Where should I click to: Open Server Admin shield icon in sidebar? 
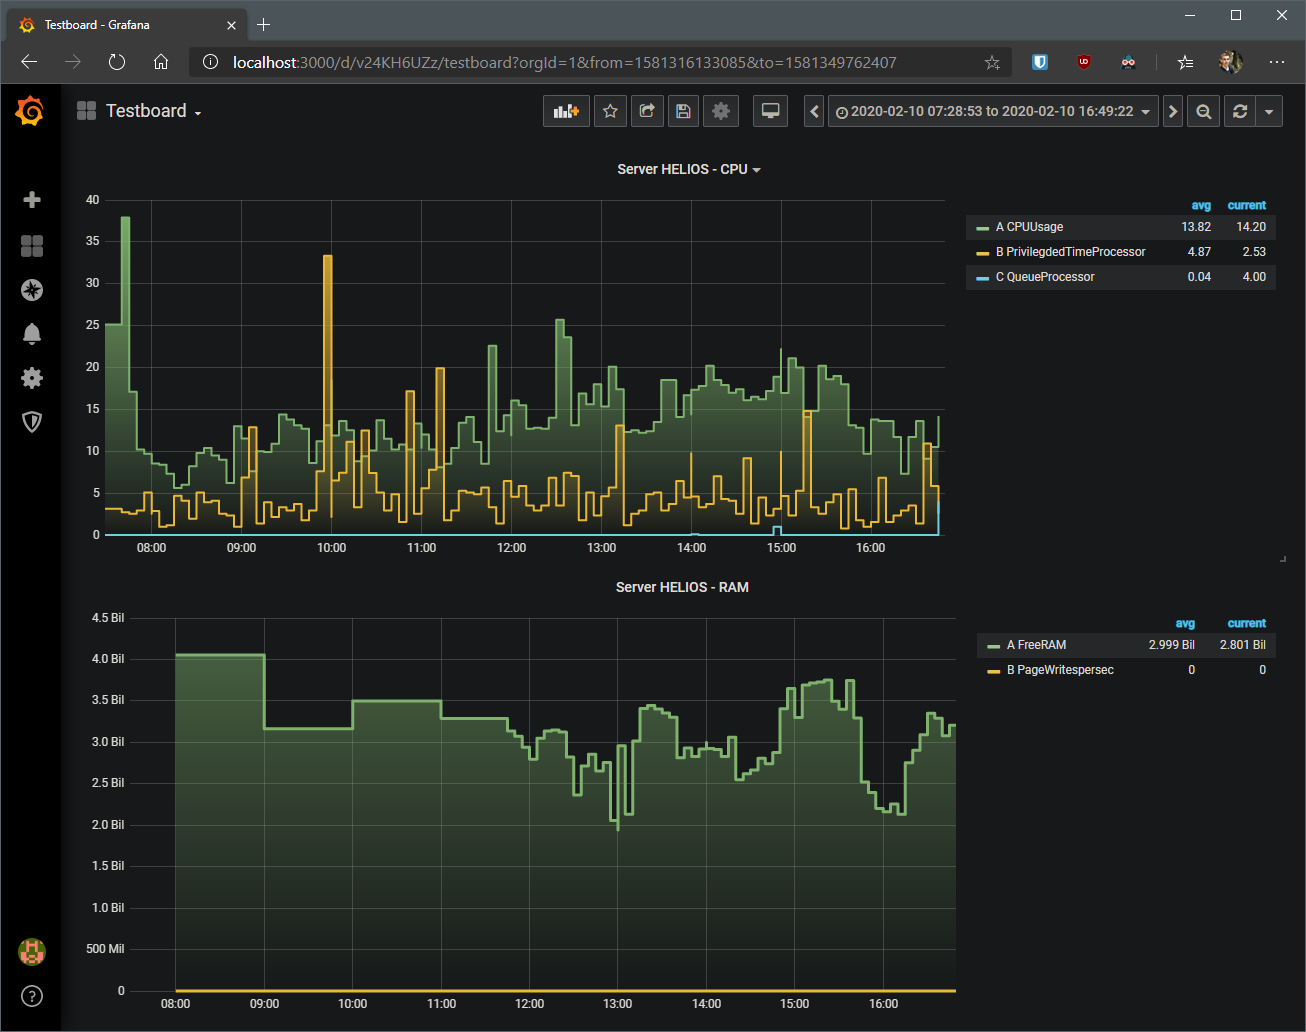pos(32,422)
